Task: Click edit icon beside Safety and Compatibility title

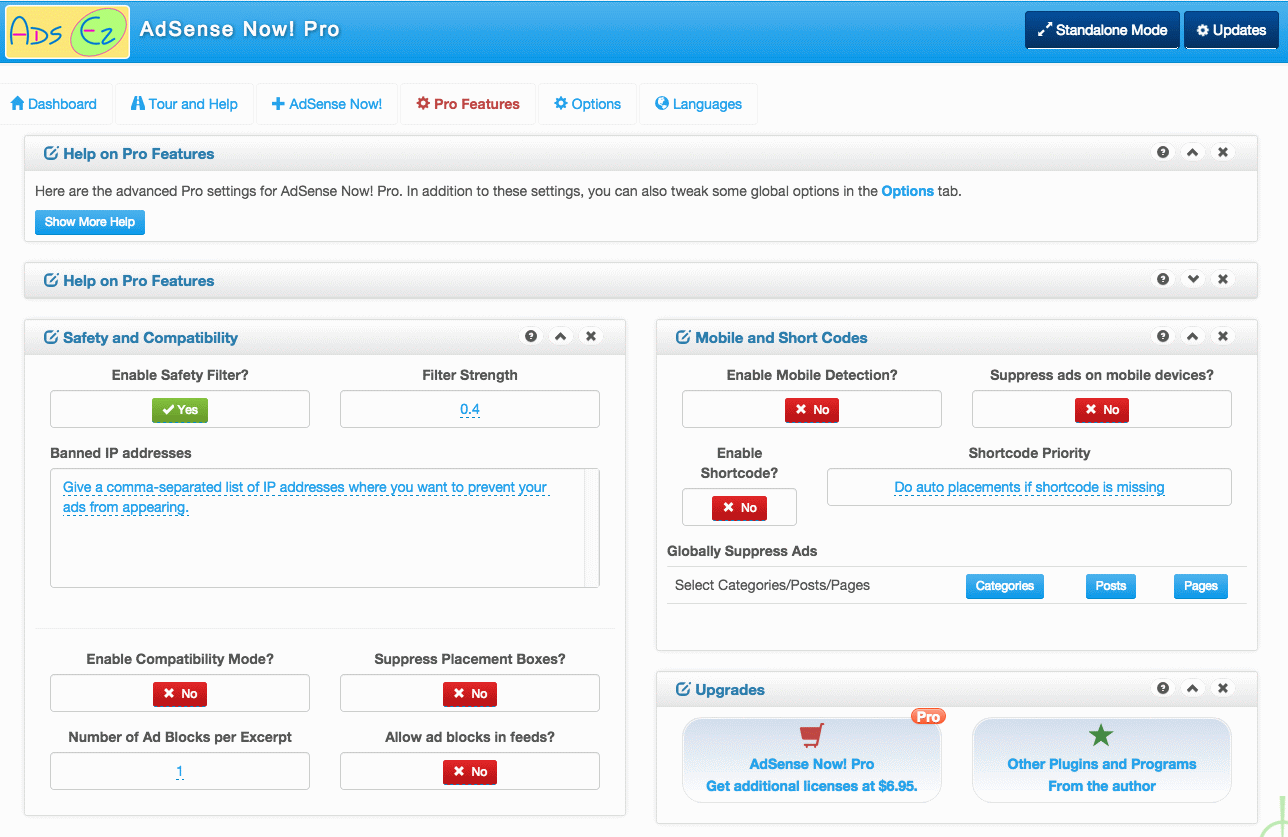Action: pyautogui.click(x=51, y=338)
